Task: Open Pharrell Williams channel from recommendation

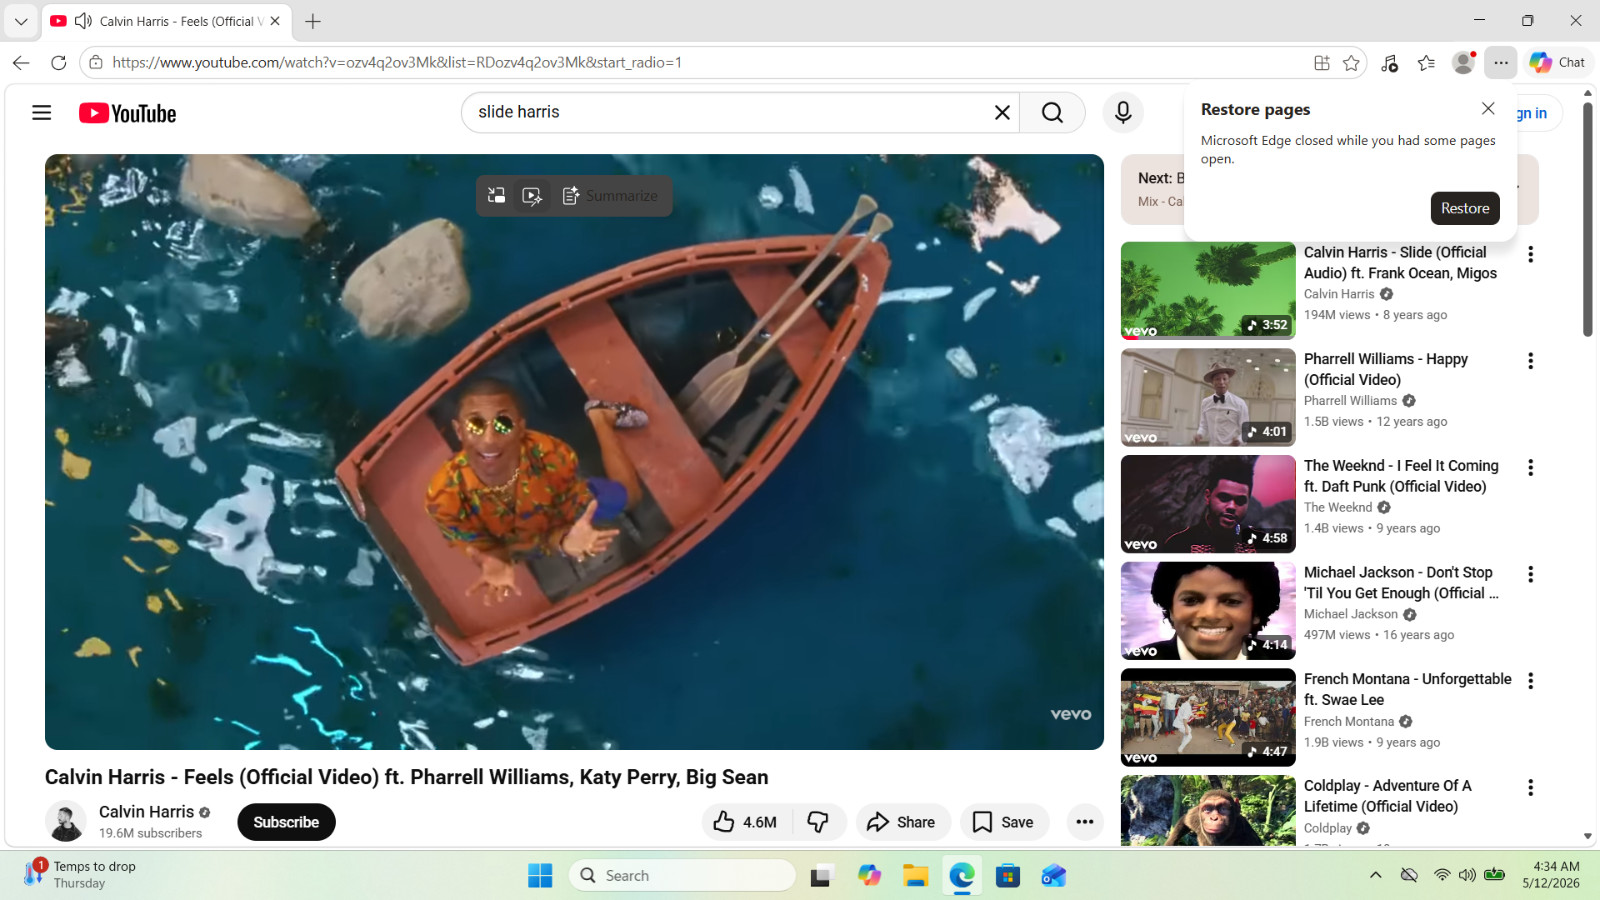Action: 1350,401
